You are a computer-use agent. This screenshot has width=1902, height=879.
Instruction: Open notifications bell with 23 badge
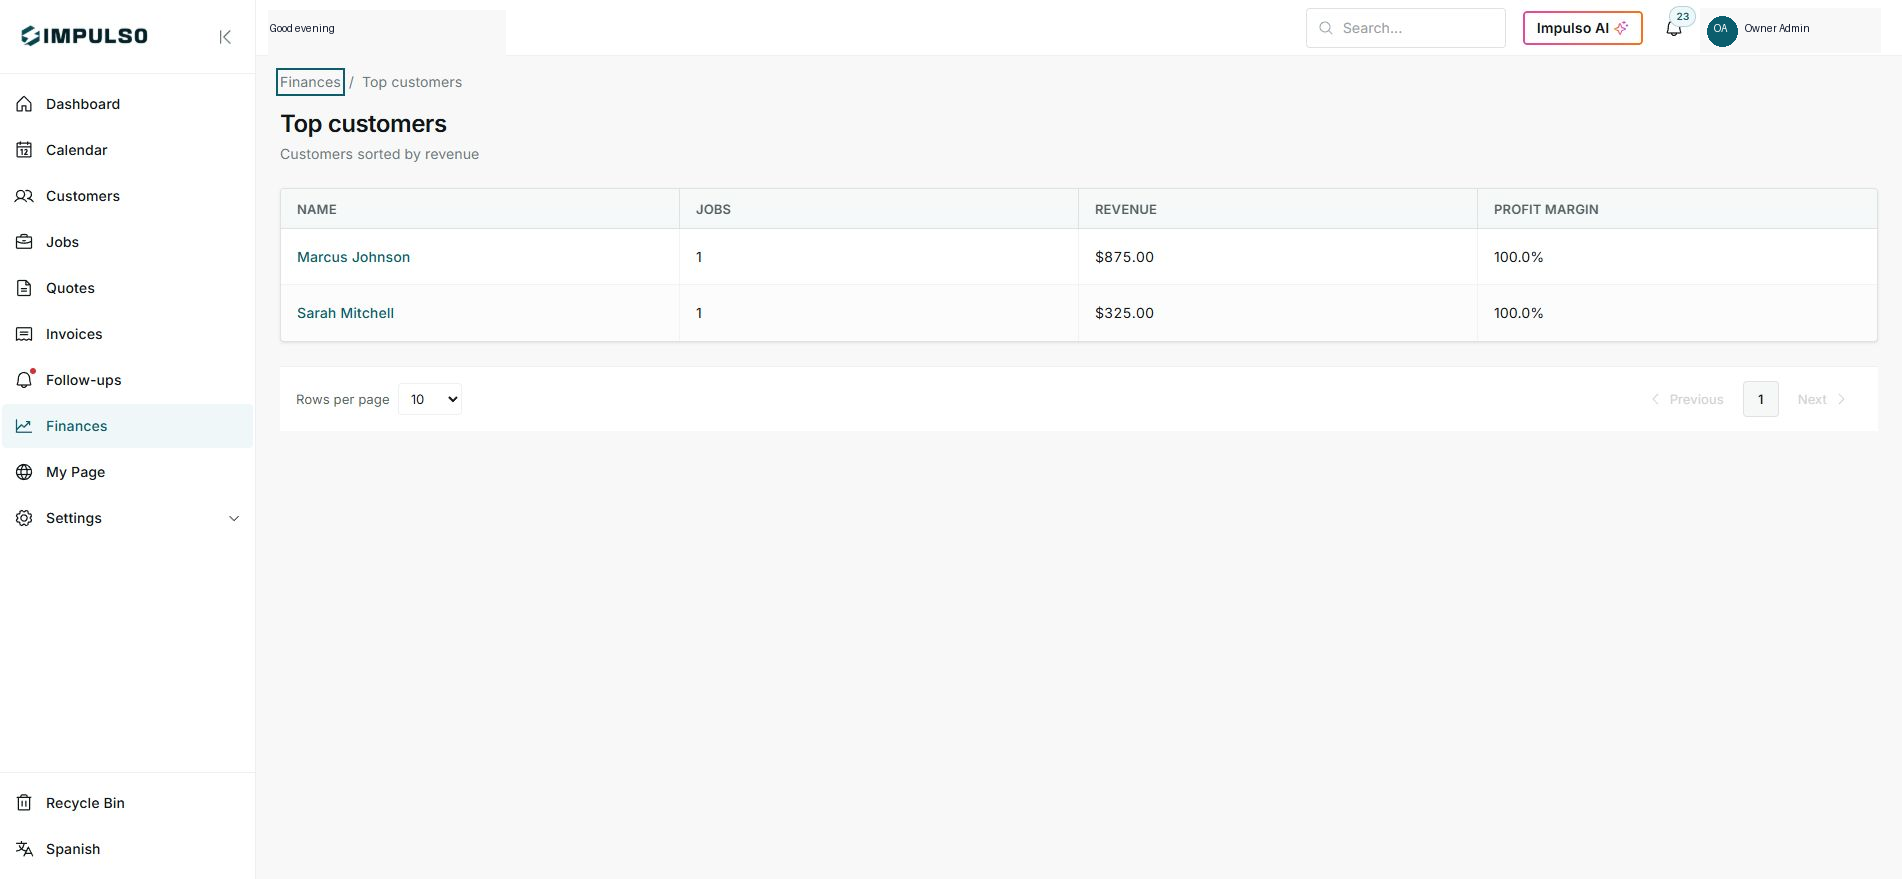pyautogui.click(x=1674, y=28)
